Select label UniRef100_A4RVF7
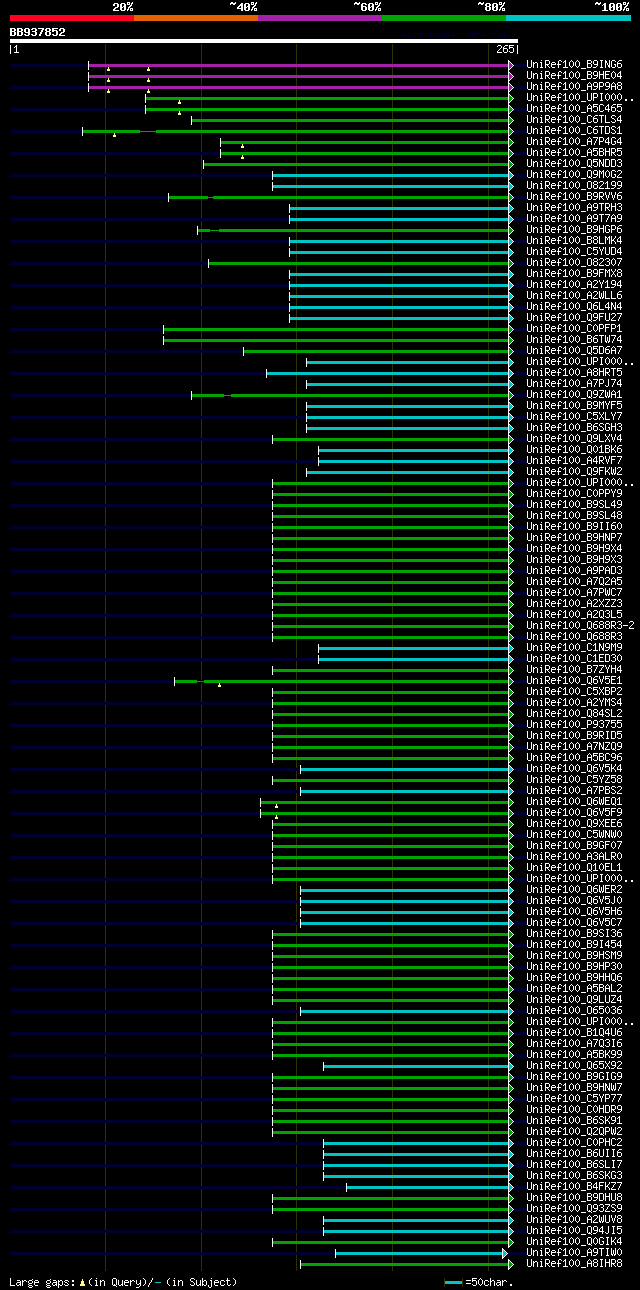640x1290 pixels. coord(574,461)
